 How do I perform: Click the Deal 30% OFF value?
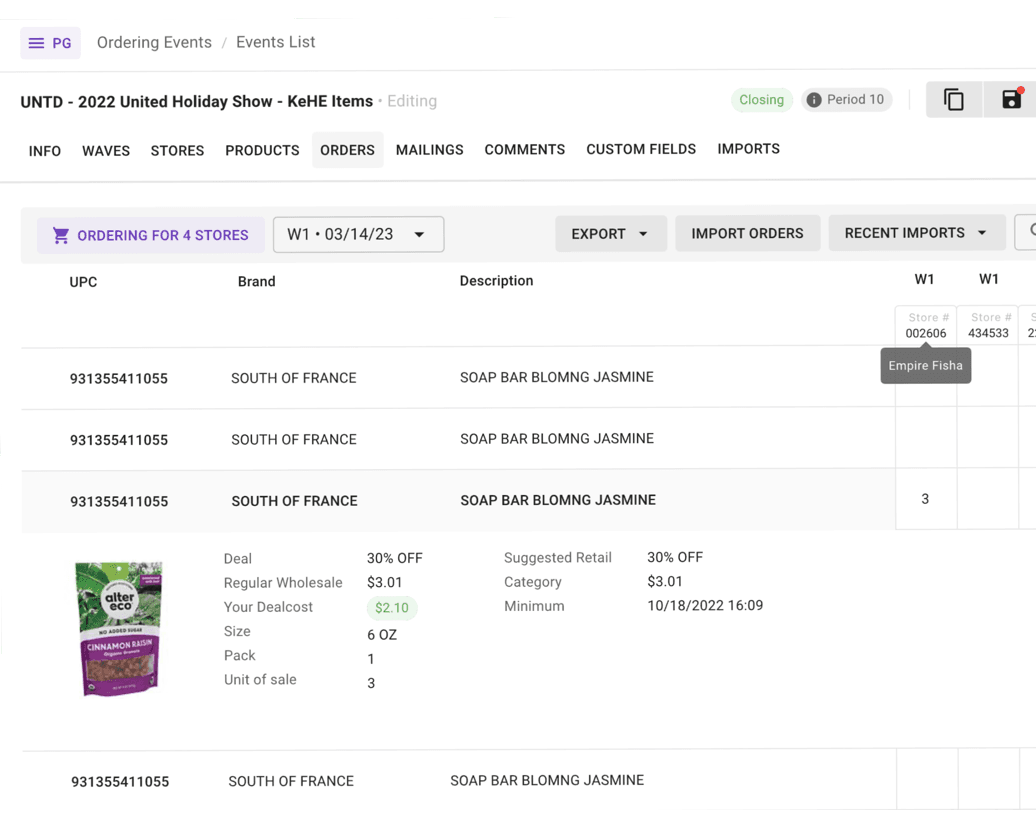[x=394, y=558]
